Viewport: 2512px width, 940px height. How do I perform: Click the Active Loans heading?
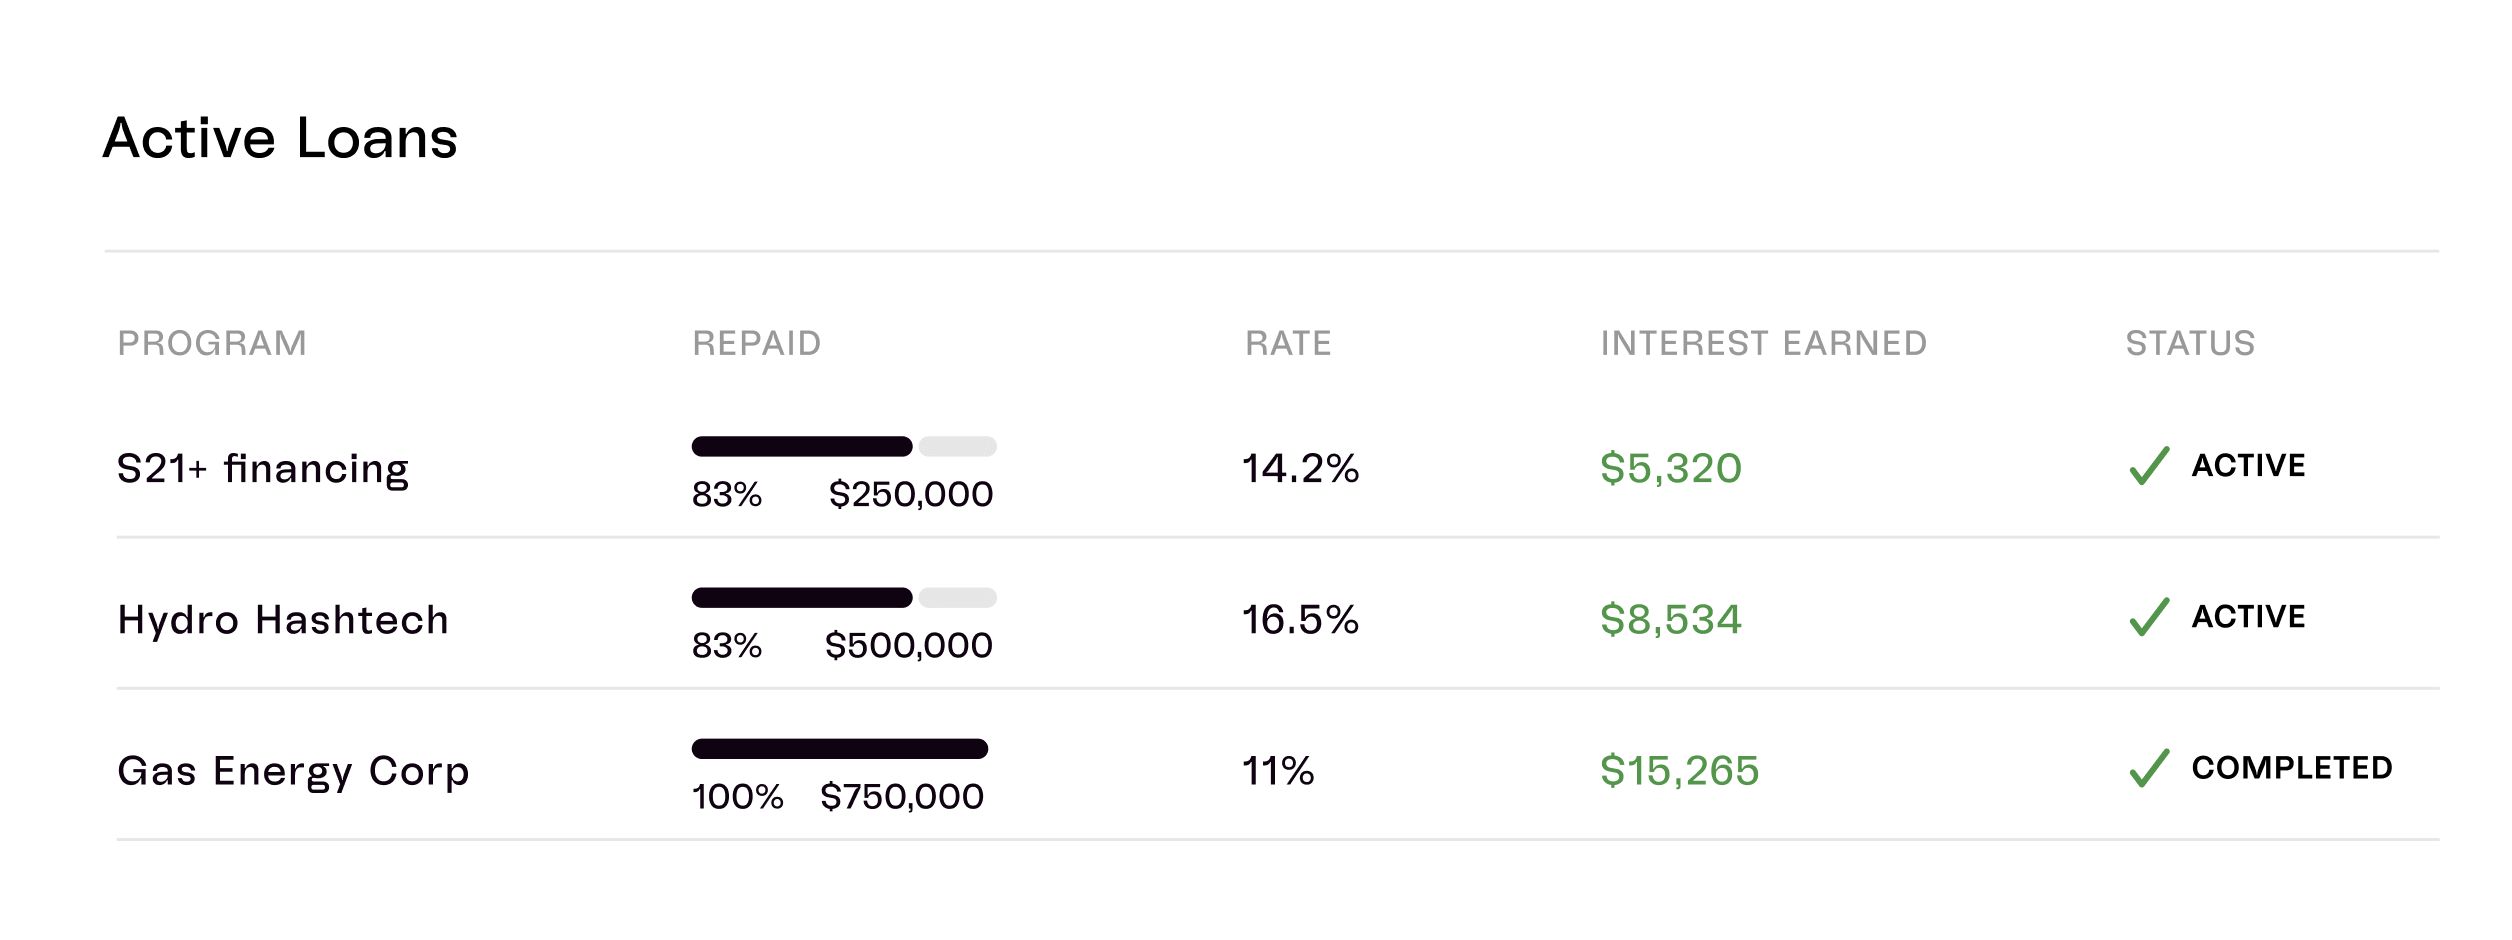point(280,138)
